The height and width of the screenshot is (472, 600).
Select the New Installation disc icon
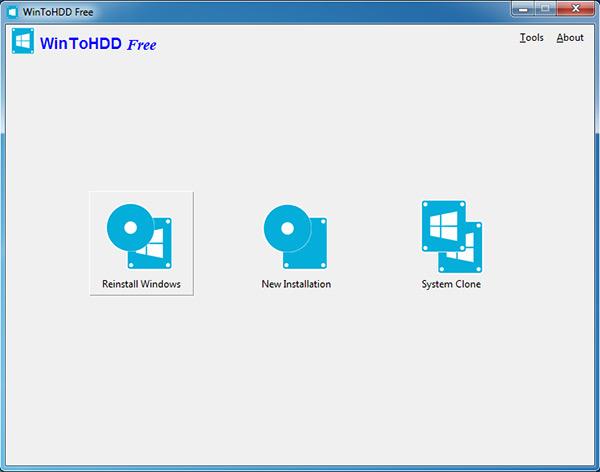coord(295,237)
